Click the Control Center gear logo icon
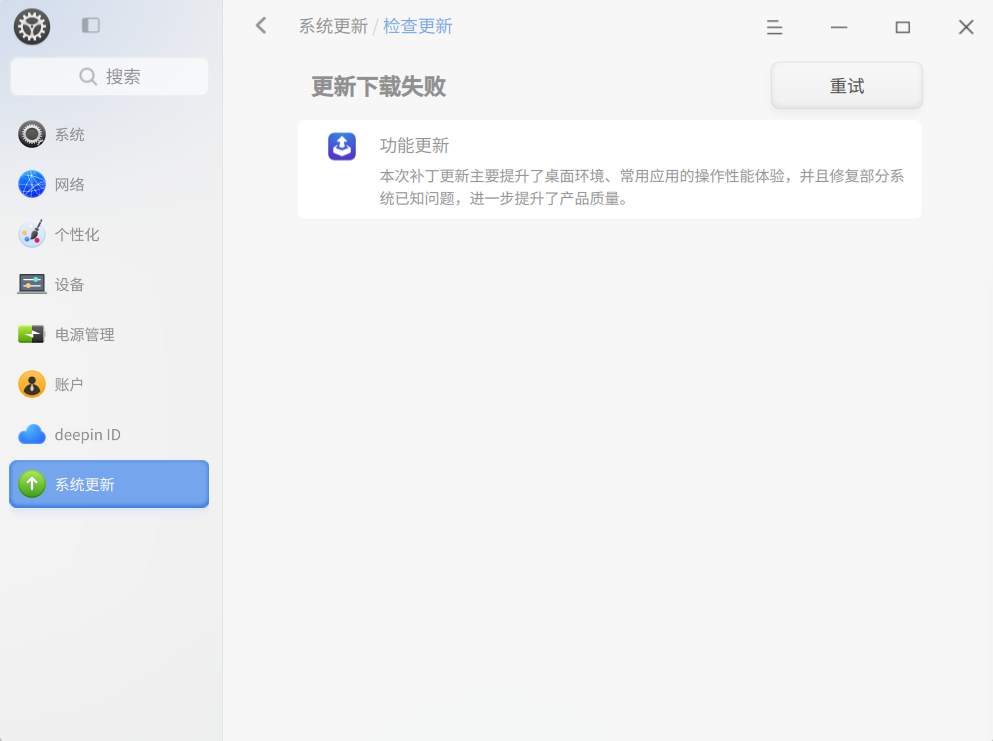The image size is (993, 741). click(x=32, y=27)
